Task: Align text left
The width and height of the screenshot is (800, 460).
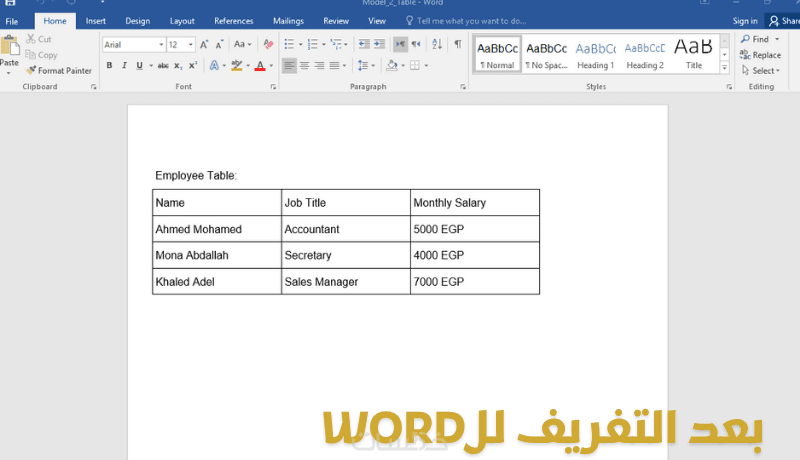Action: click(289, 65)
